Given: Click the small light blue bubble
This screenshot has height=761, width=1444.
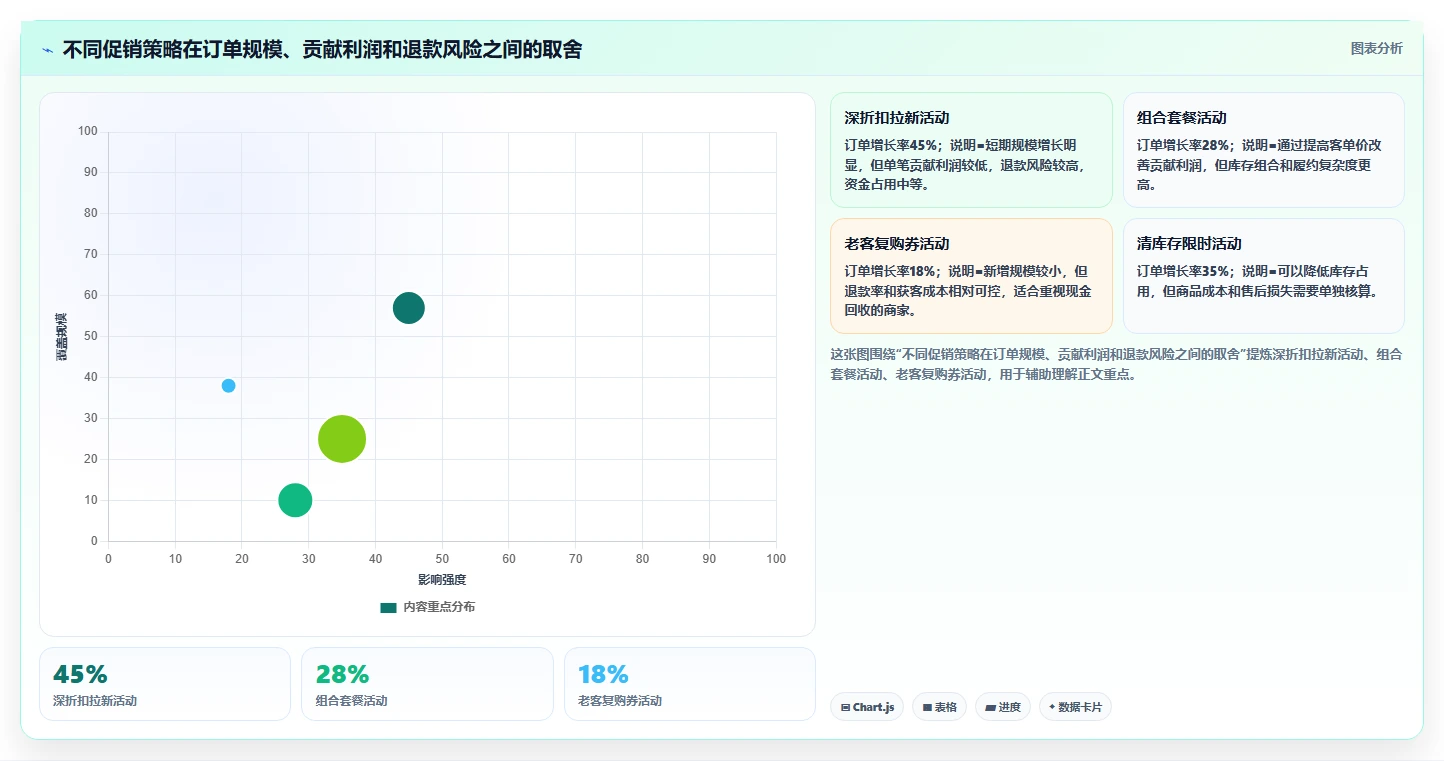Looking at the screenshot, I should [228, 386].
